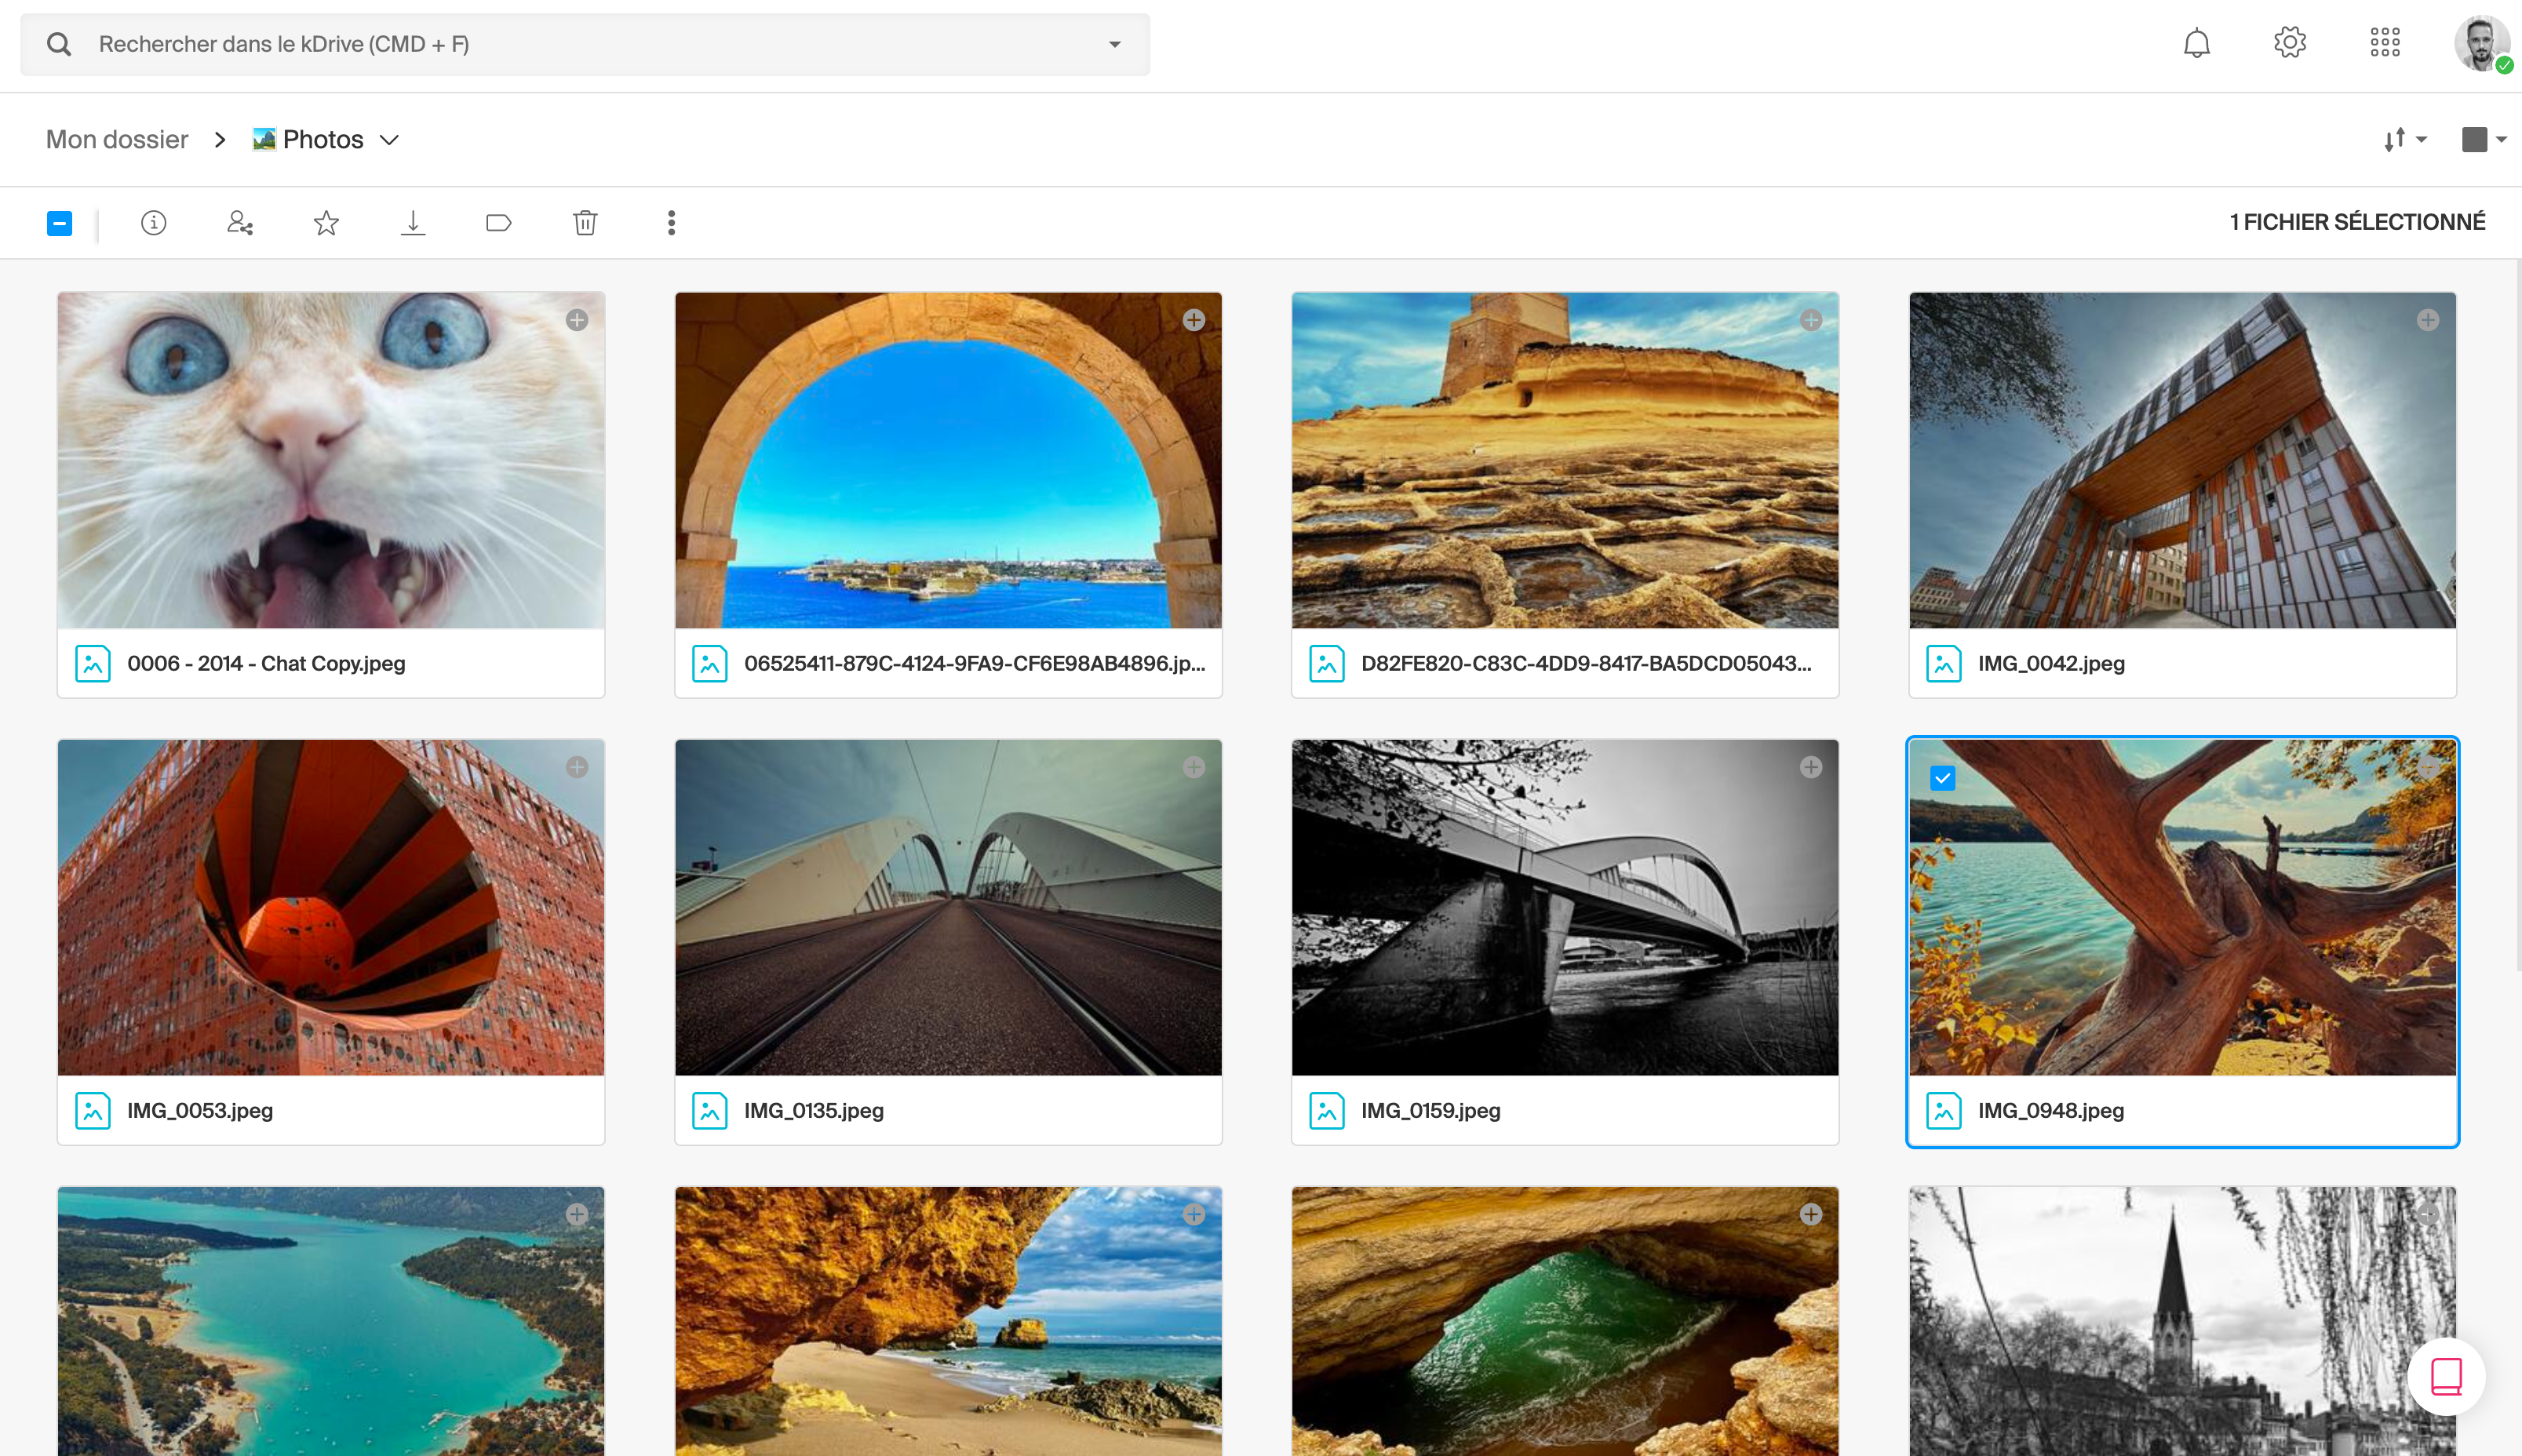Image resolution: width=2522 pixels, height=1456 pixels.
Task: Open the sort order dropdown
Action: (2405, 140)
